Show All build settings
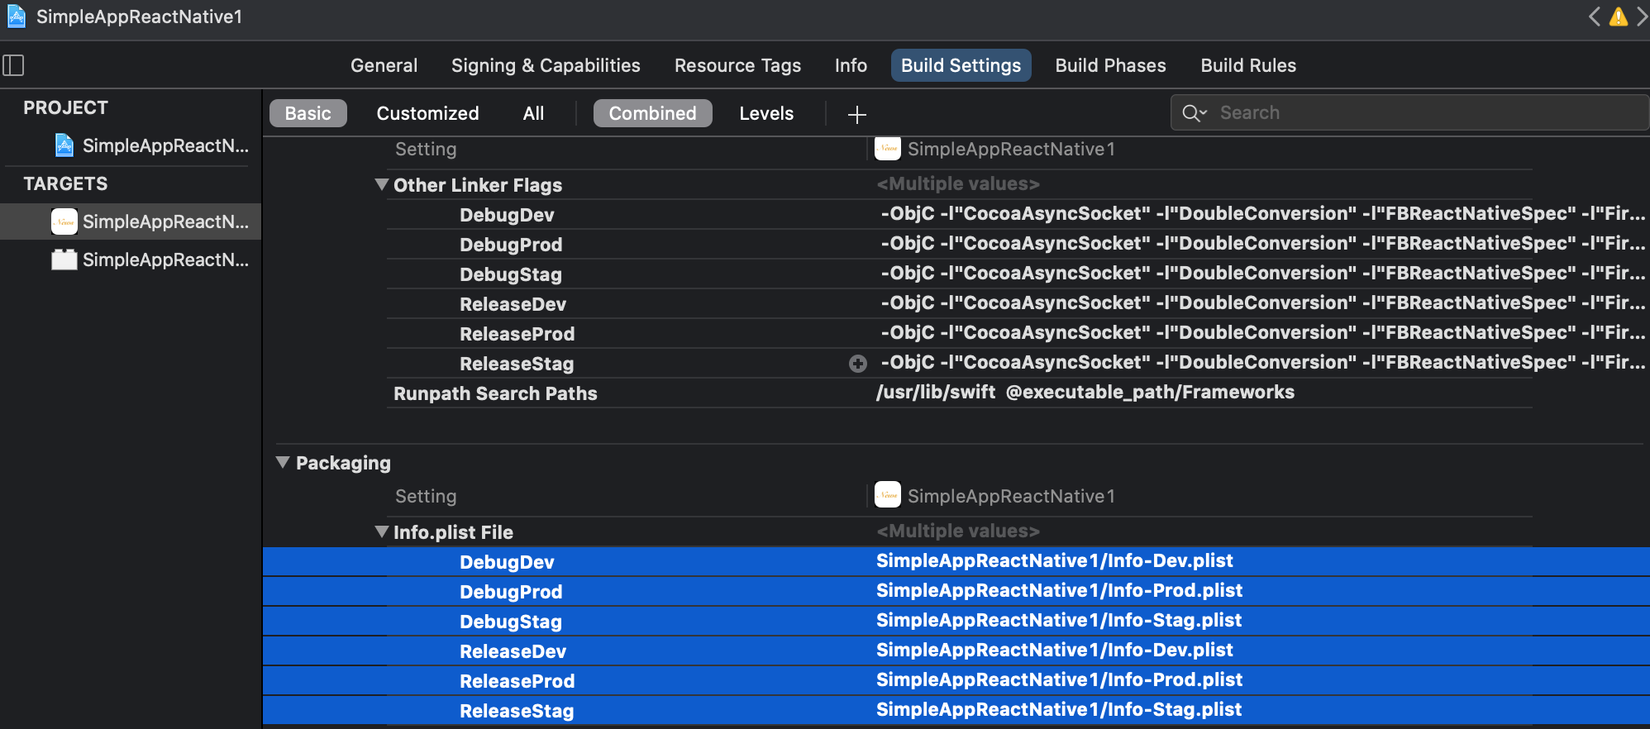The width and height of the screenshot is (1650, 729). [x=533, y=113]
